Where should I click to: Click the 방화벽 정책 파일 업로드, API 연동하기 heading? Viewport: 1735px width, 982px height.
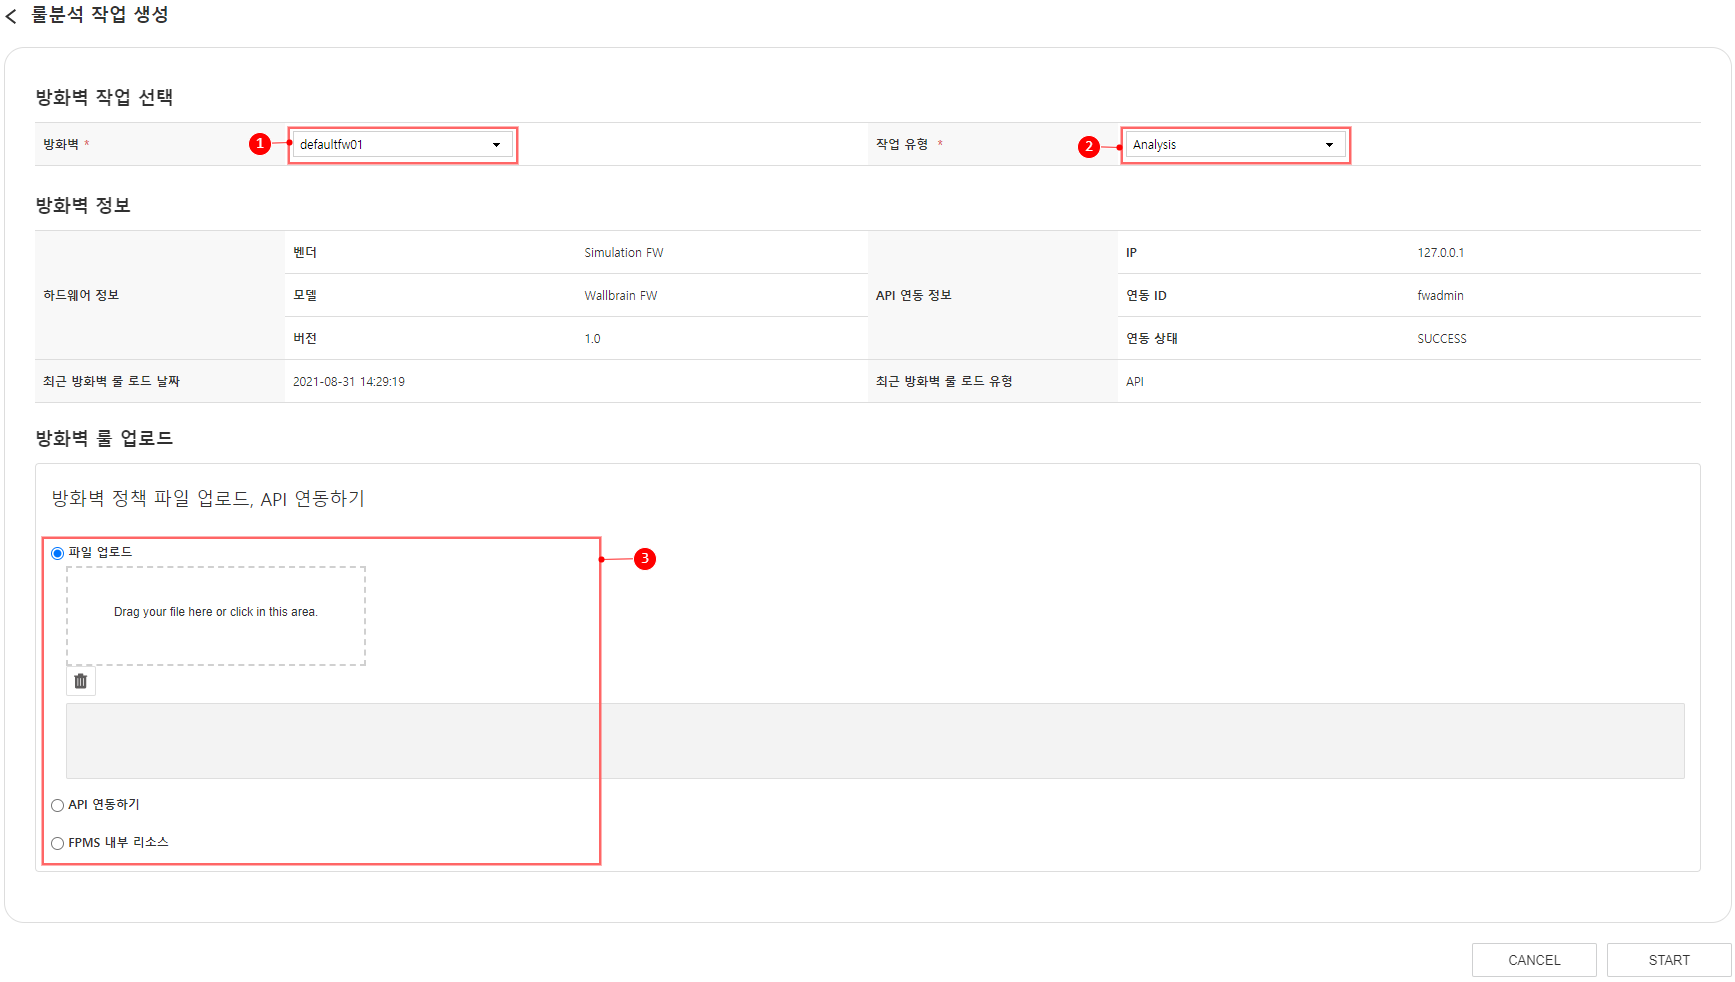coord(208,498)
